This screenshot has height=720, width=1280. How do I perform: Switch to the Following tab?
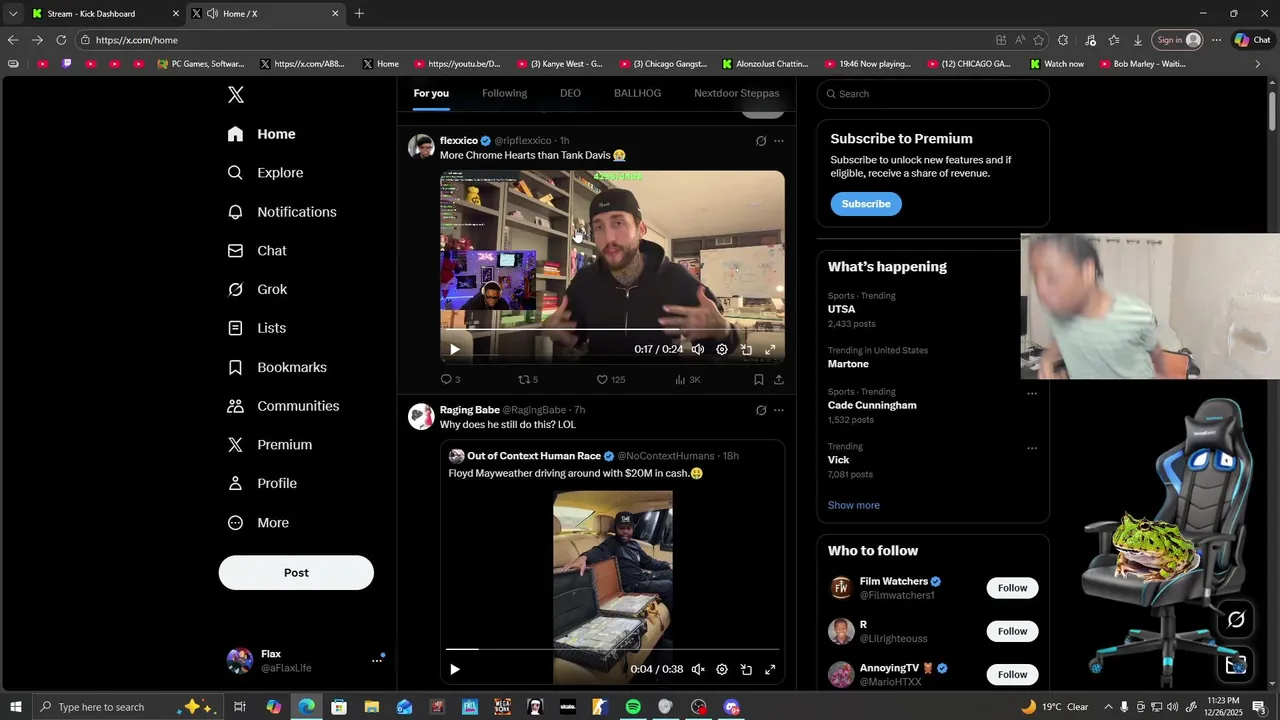tap(504, 93)
